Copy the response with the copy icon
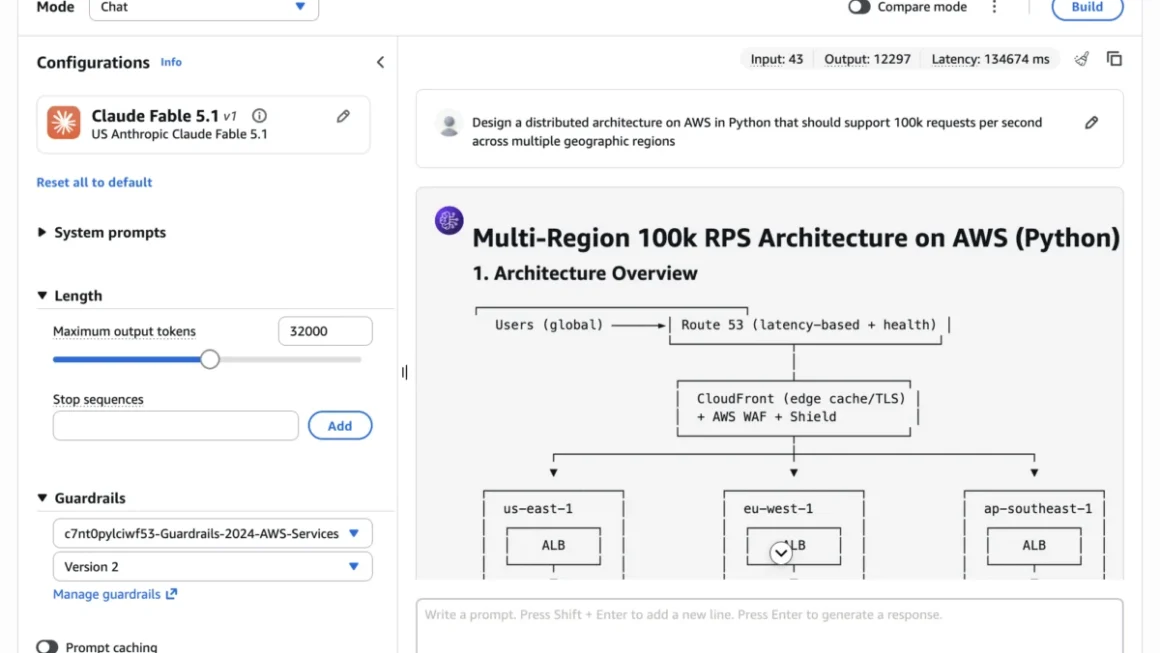The image size is (1160, 653). click(x=1114, y=59)
